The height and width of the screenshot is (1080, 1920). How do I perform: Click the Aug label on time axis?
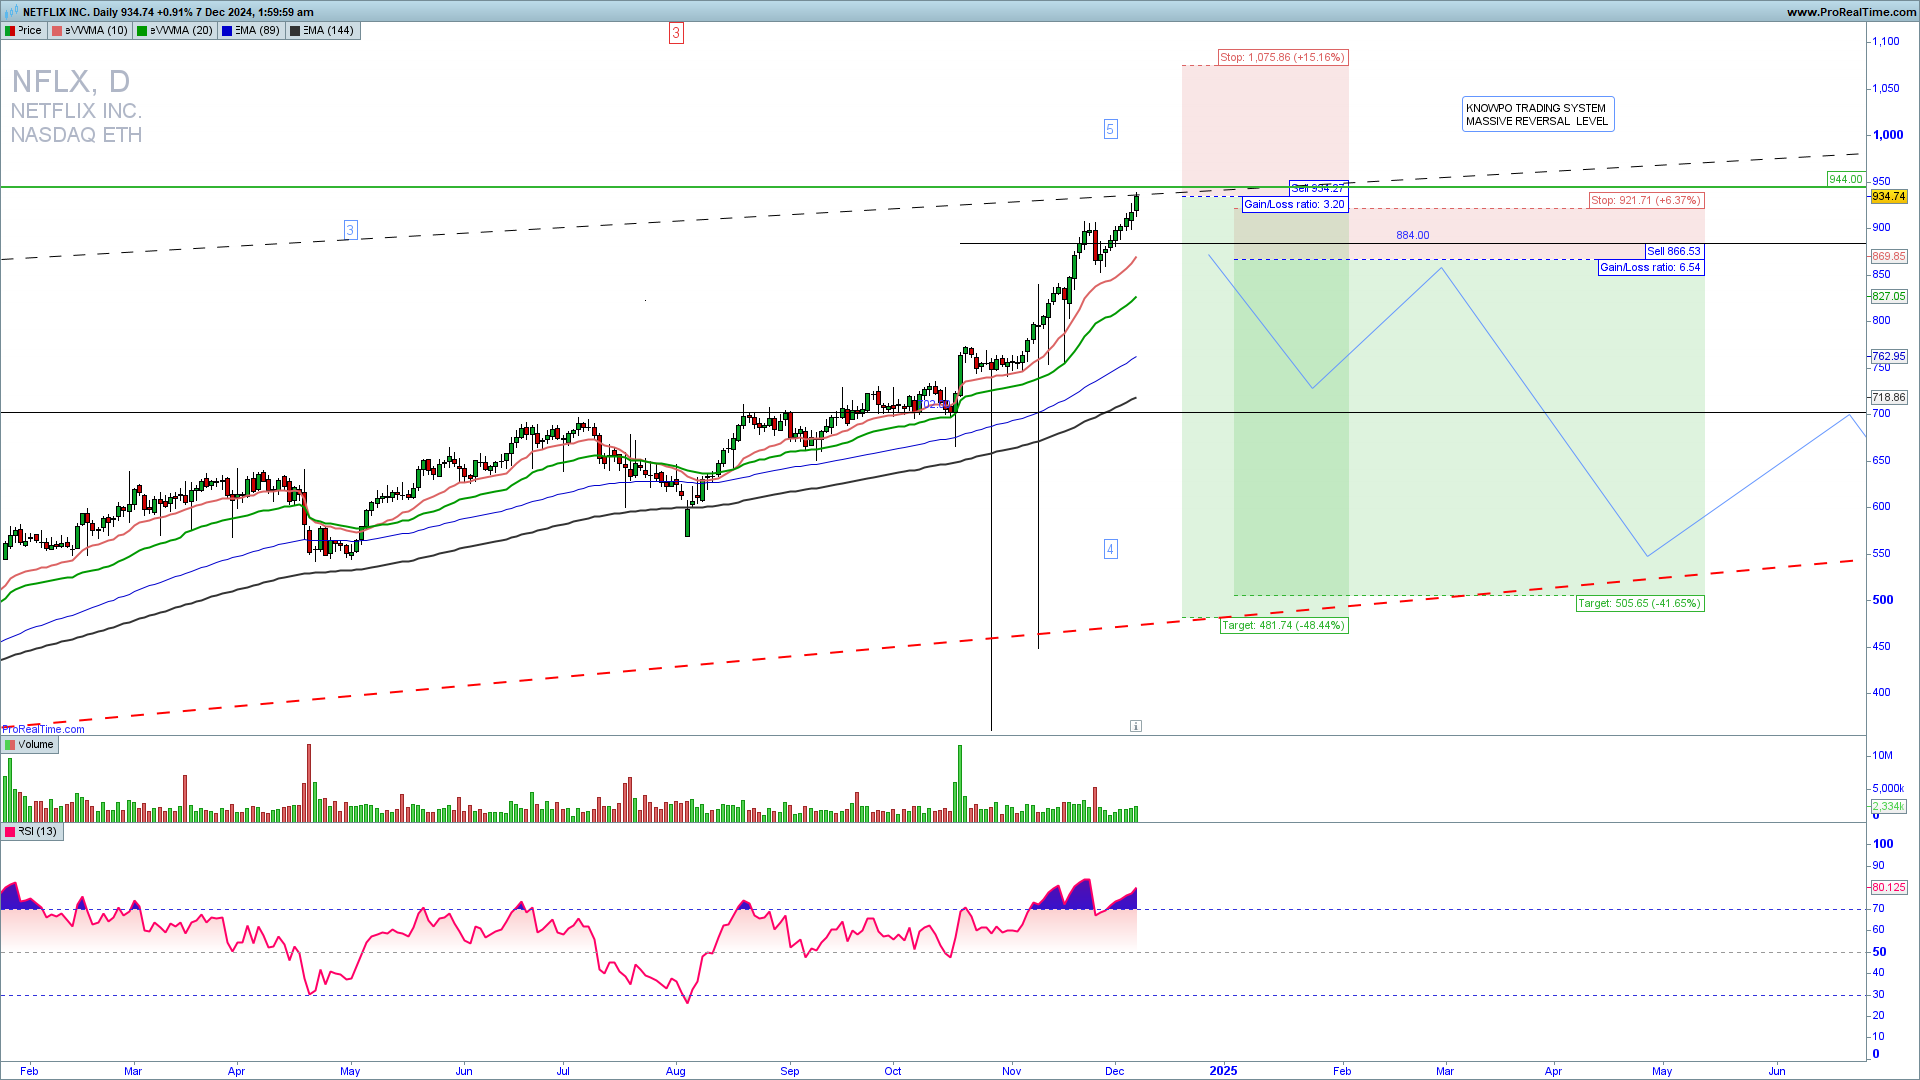(x=676, y=1071)
